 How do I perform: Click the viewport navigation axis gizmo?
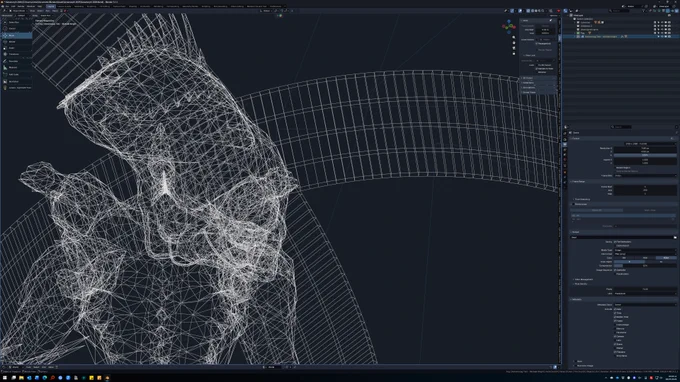[509, 27]
